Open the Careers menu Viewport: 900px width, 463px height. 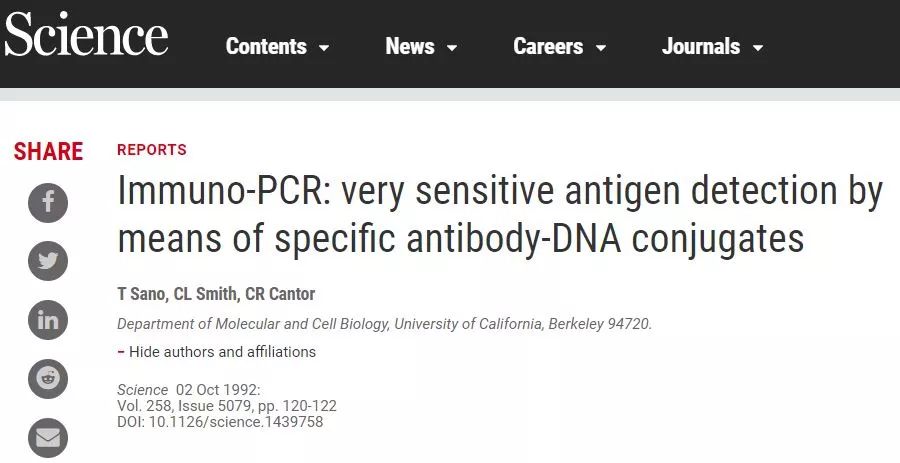click(548, 46)
